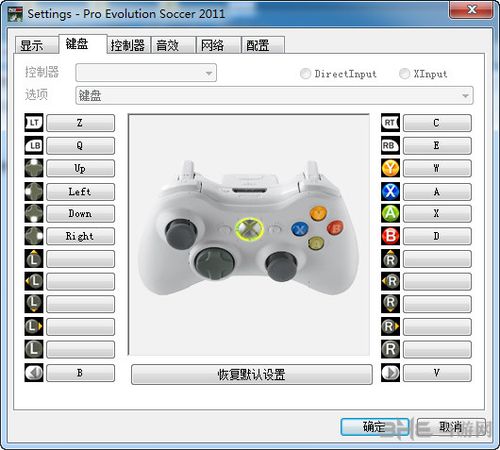500x450 pixels.
Task: Click the LB bumper icon
Action: pos(34,146)
